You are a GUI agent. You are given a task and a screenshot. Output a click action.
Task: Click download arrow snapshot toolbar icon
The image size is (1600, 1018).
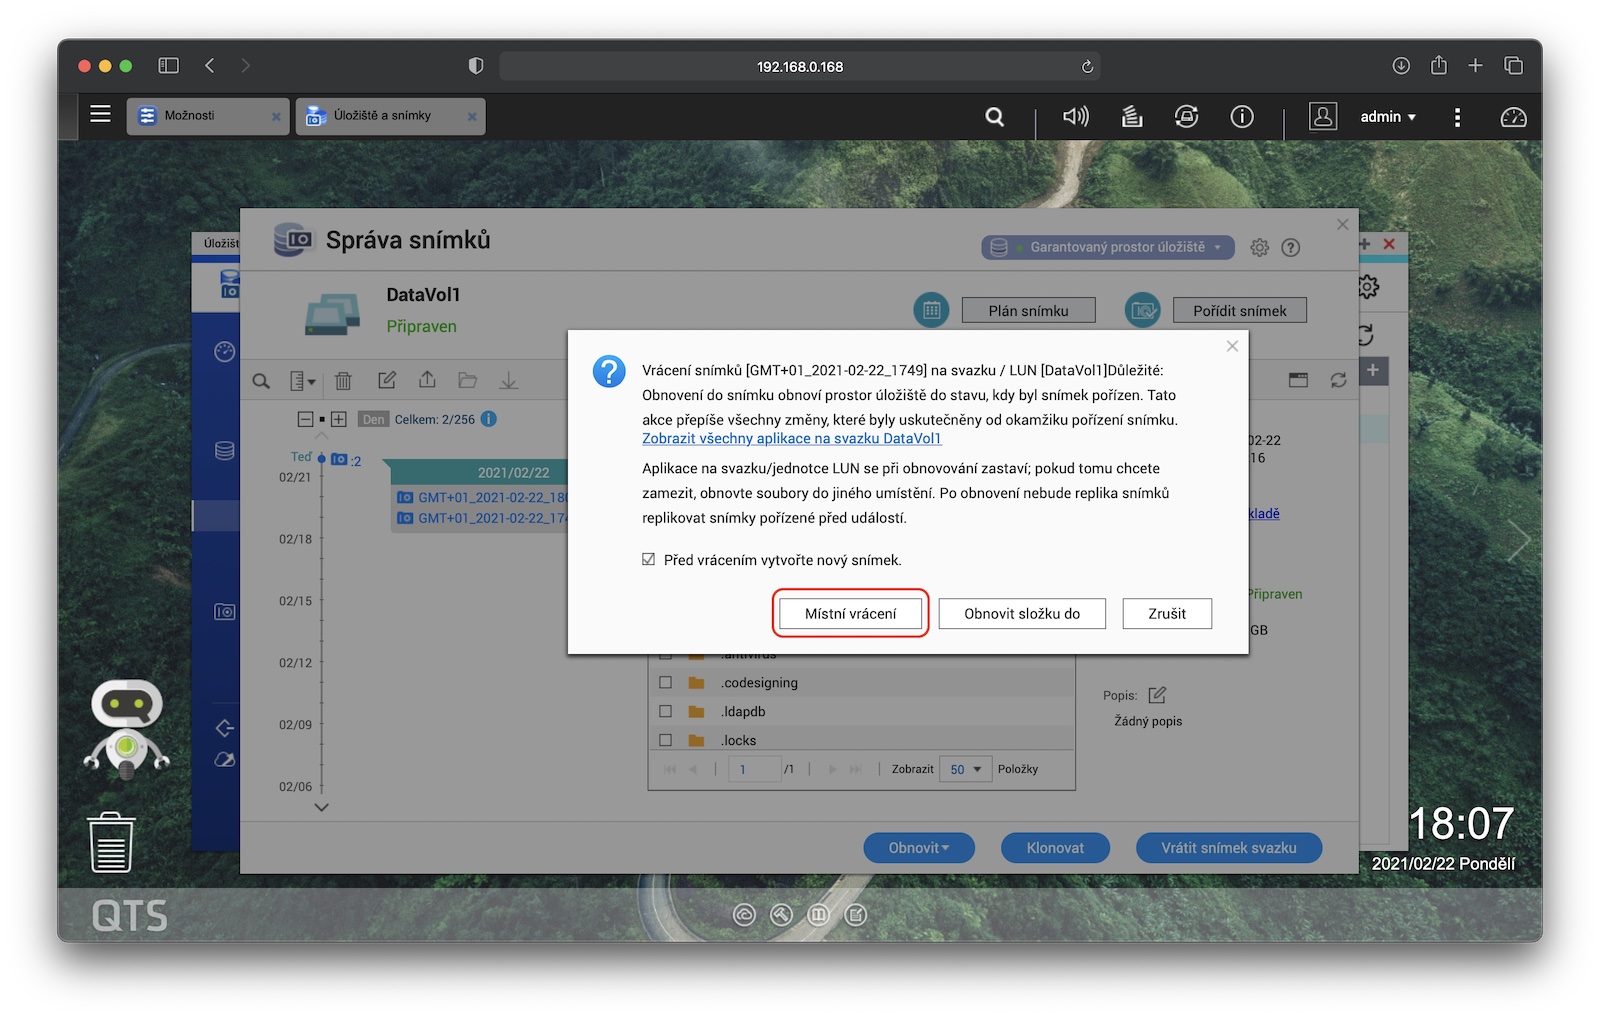(x=509, y=380)
